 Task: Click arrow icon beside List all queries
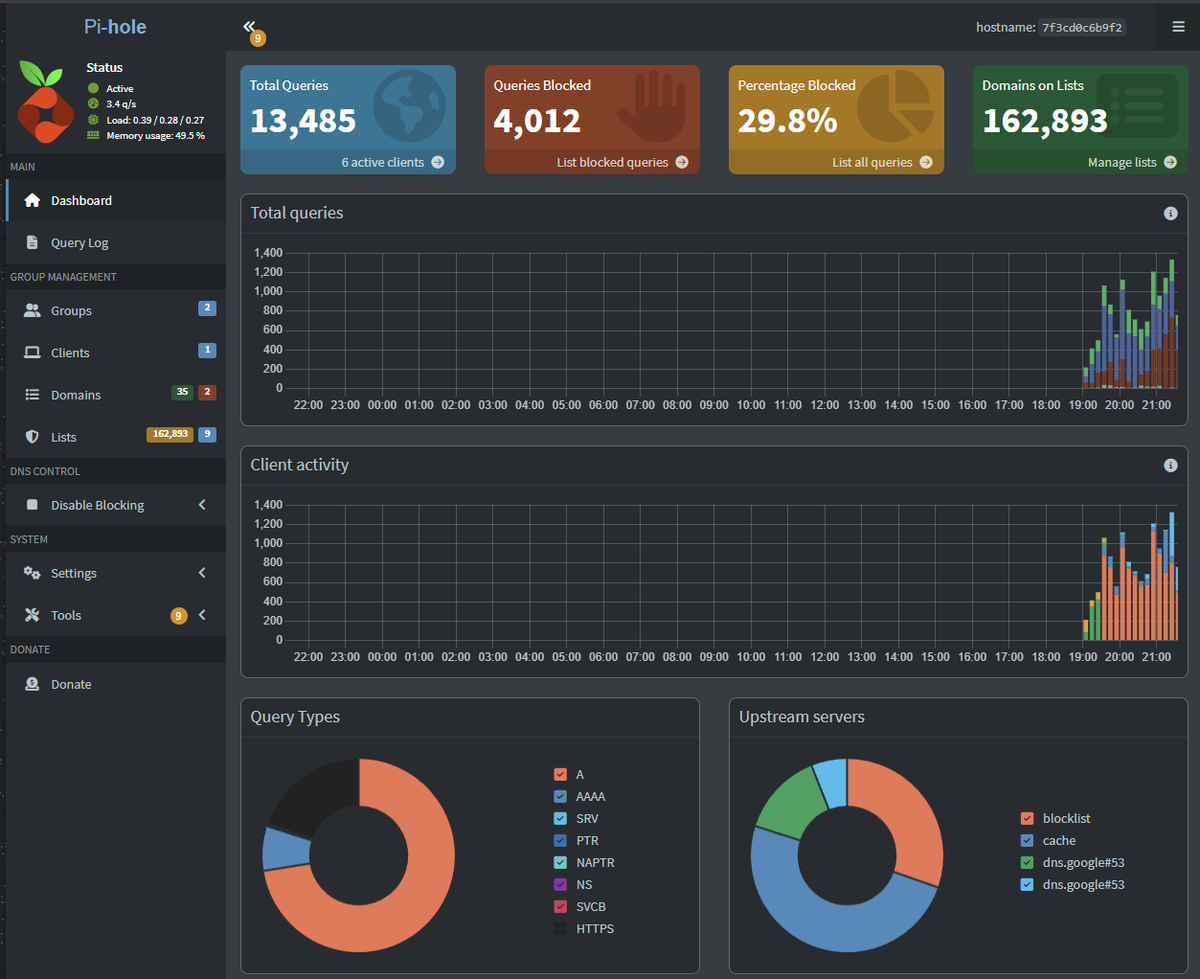pos(925,162)
